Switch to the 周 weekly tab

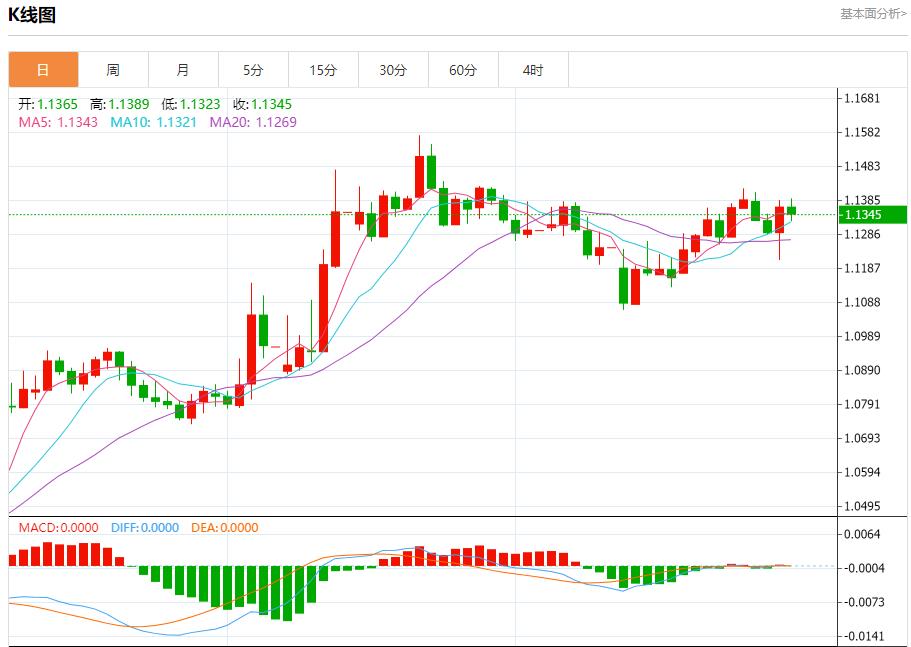113,70
